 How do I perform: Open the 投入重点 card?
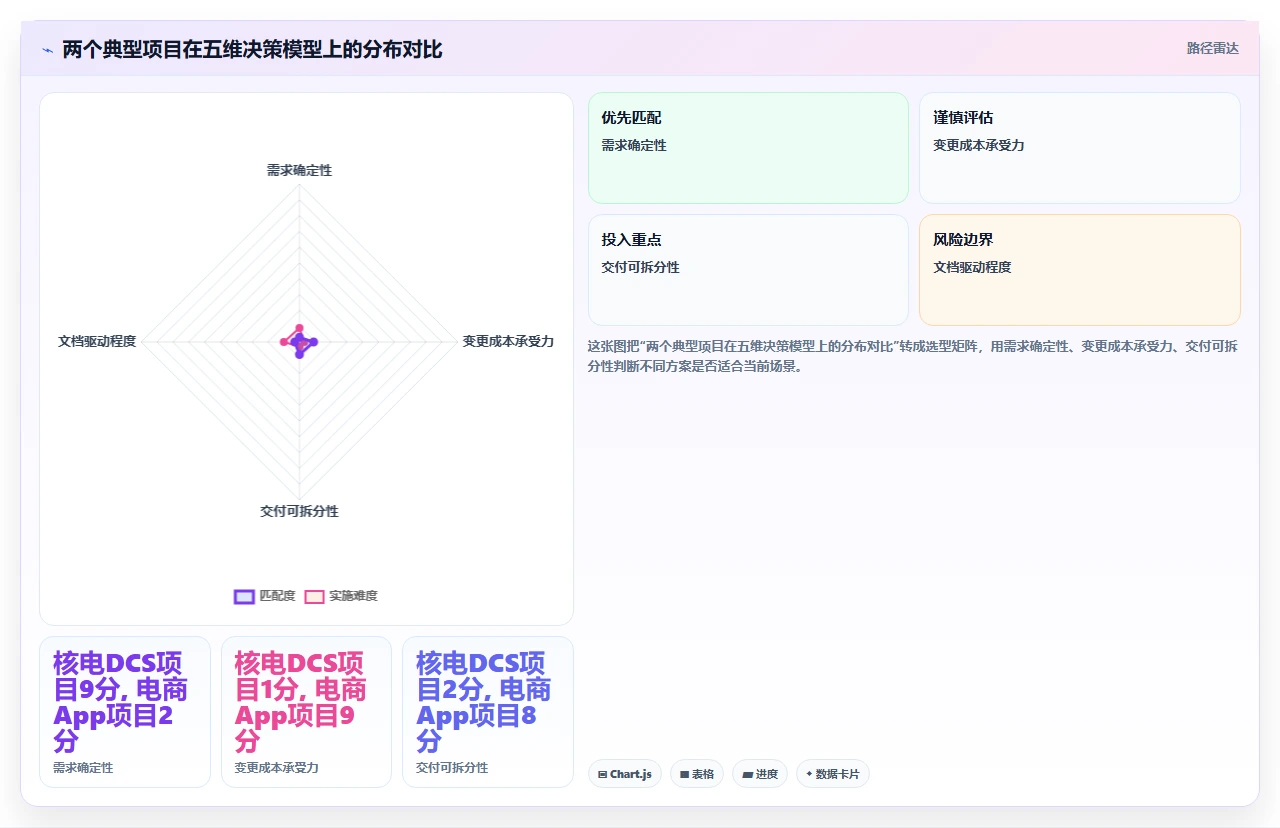click(748, 270)
